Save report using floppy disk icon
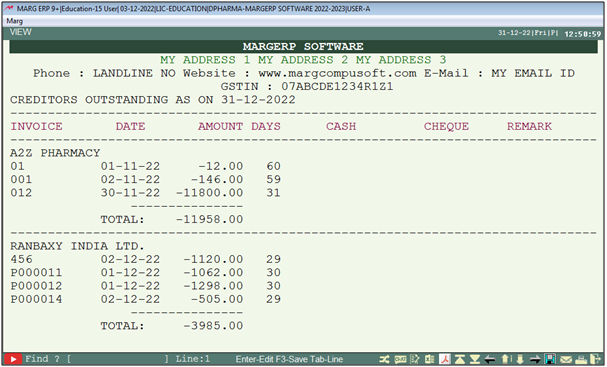Image resolution: width=607 pixels, height=367 pixels. click(x=550, y=359)
